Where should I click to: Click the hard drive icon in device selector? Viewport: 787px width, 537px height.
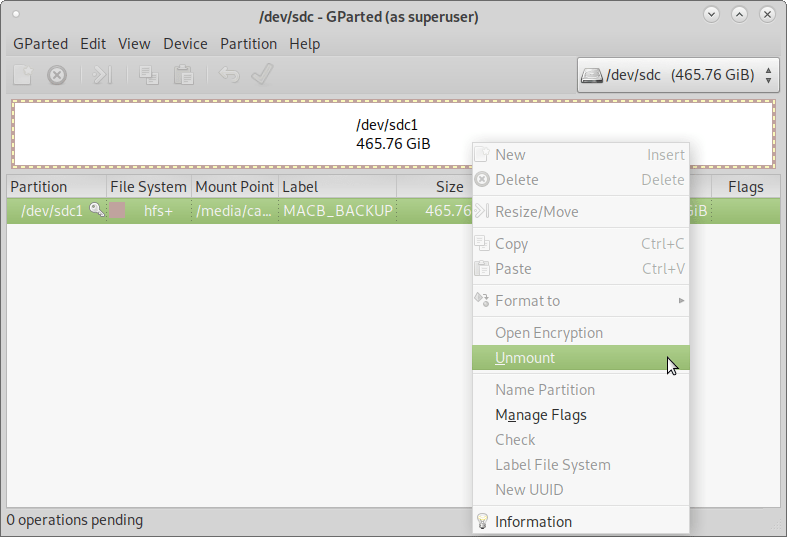(x=592, y=75)
